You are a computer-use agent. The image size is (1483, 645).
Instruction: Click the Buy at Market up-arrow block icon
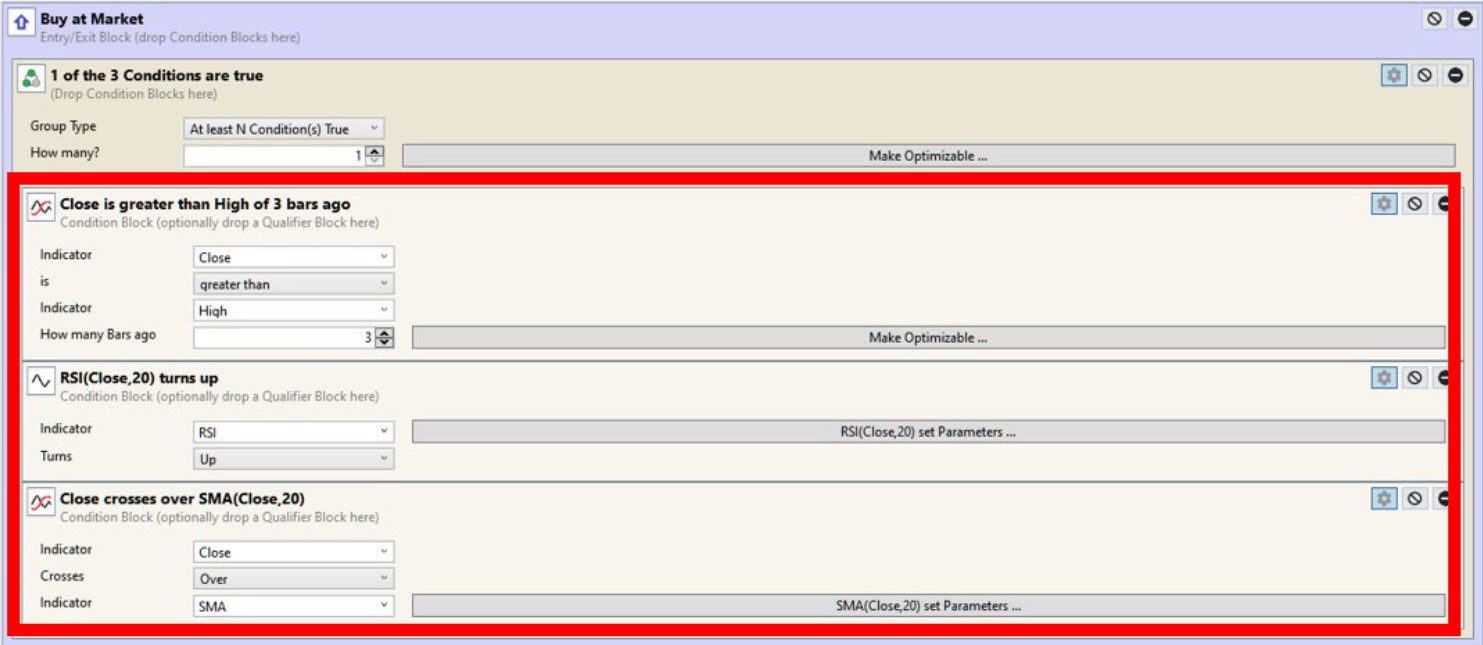pos(20,21)
